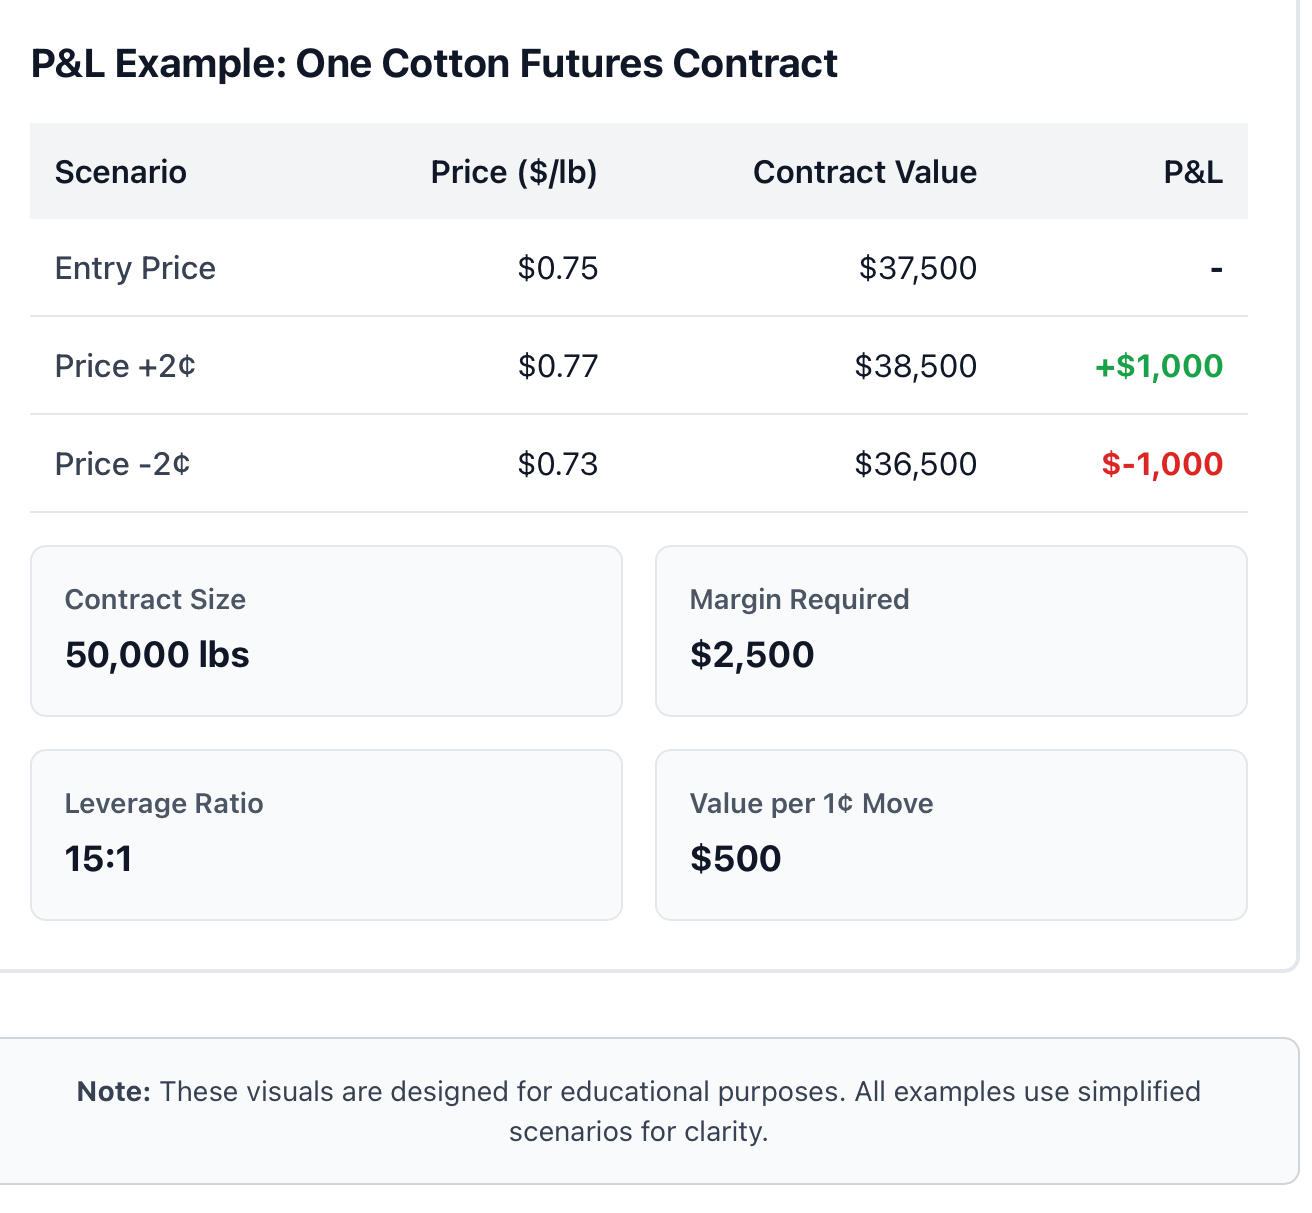Click the P&L Example heading

(x=434, y=63)
